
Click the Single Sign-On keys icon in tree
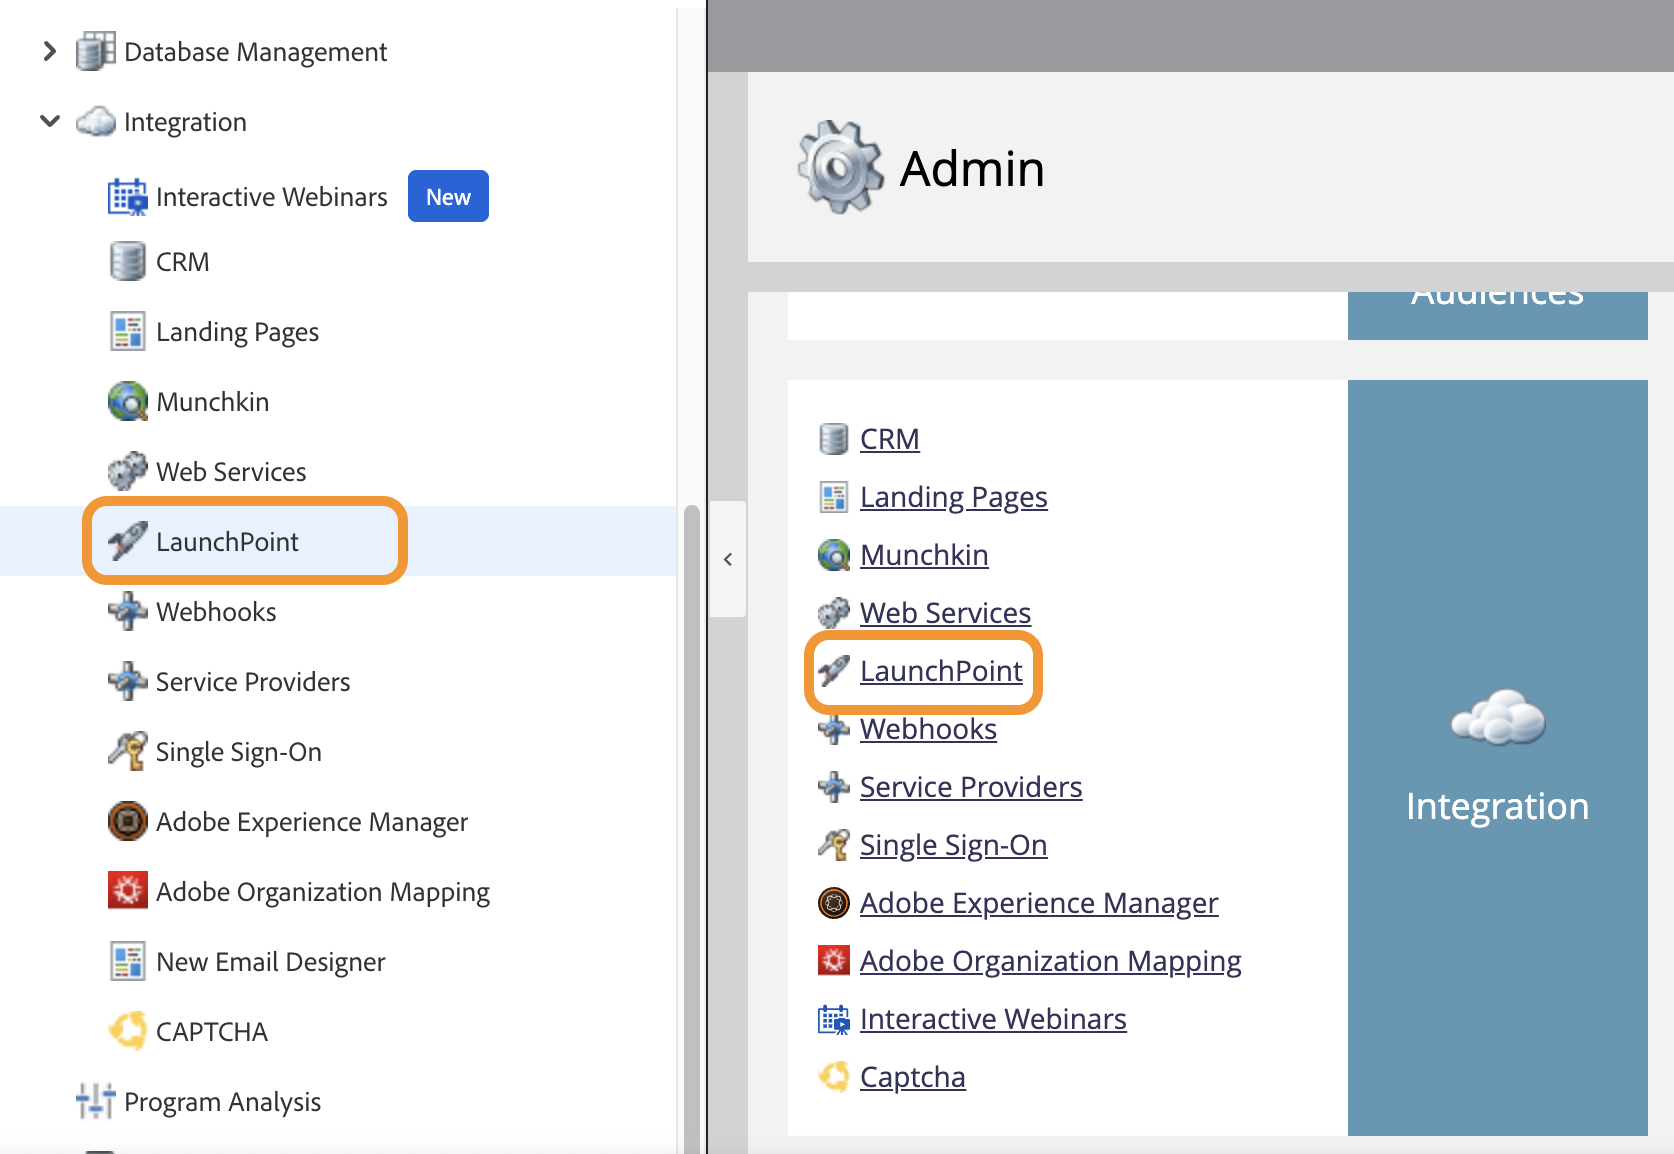(127, 752)
